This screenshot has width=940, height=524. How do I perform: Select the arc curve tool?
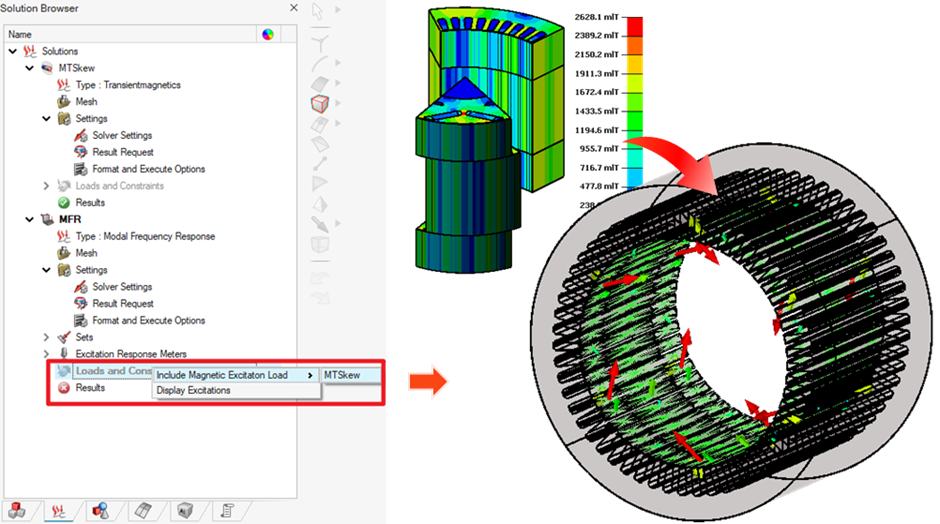320,63
